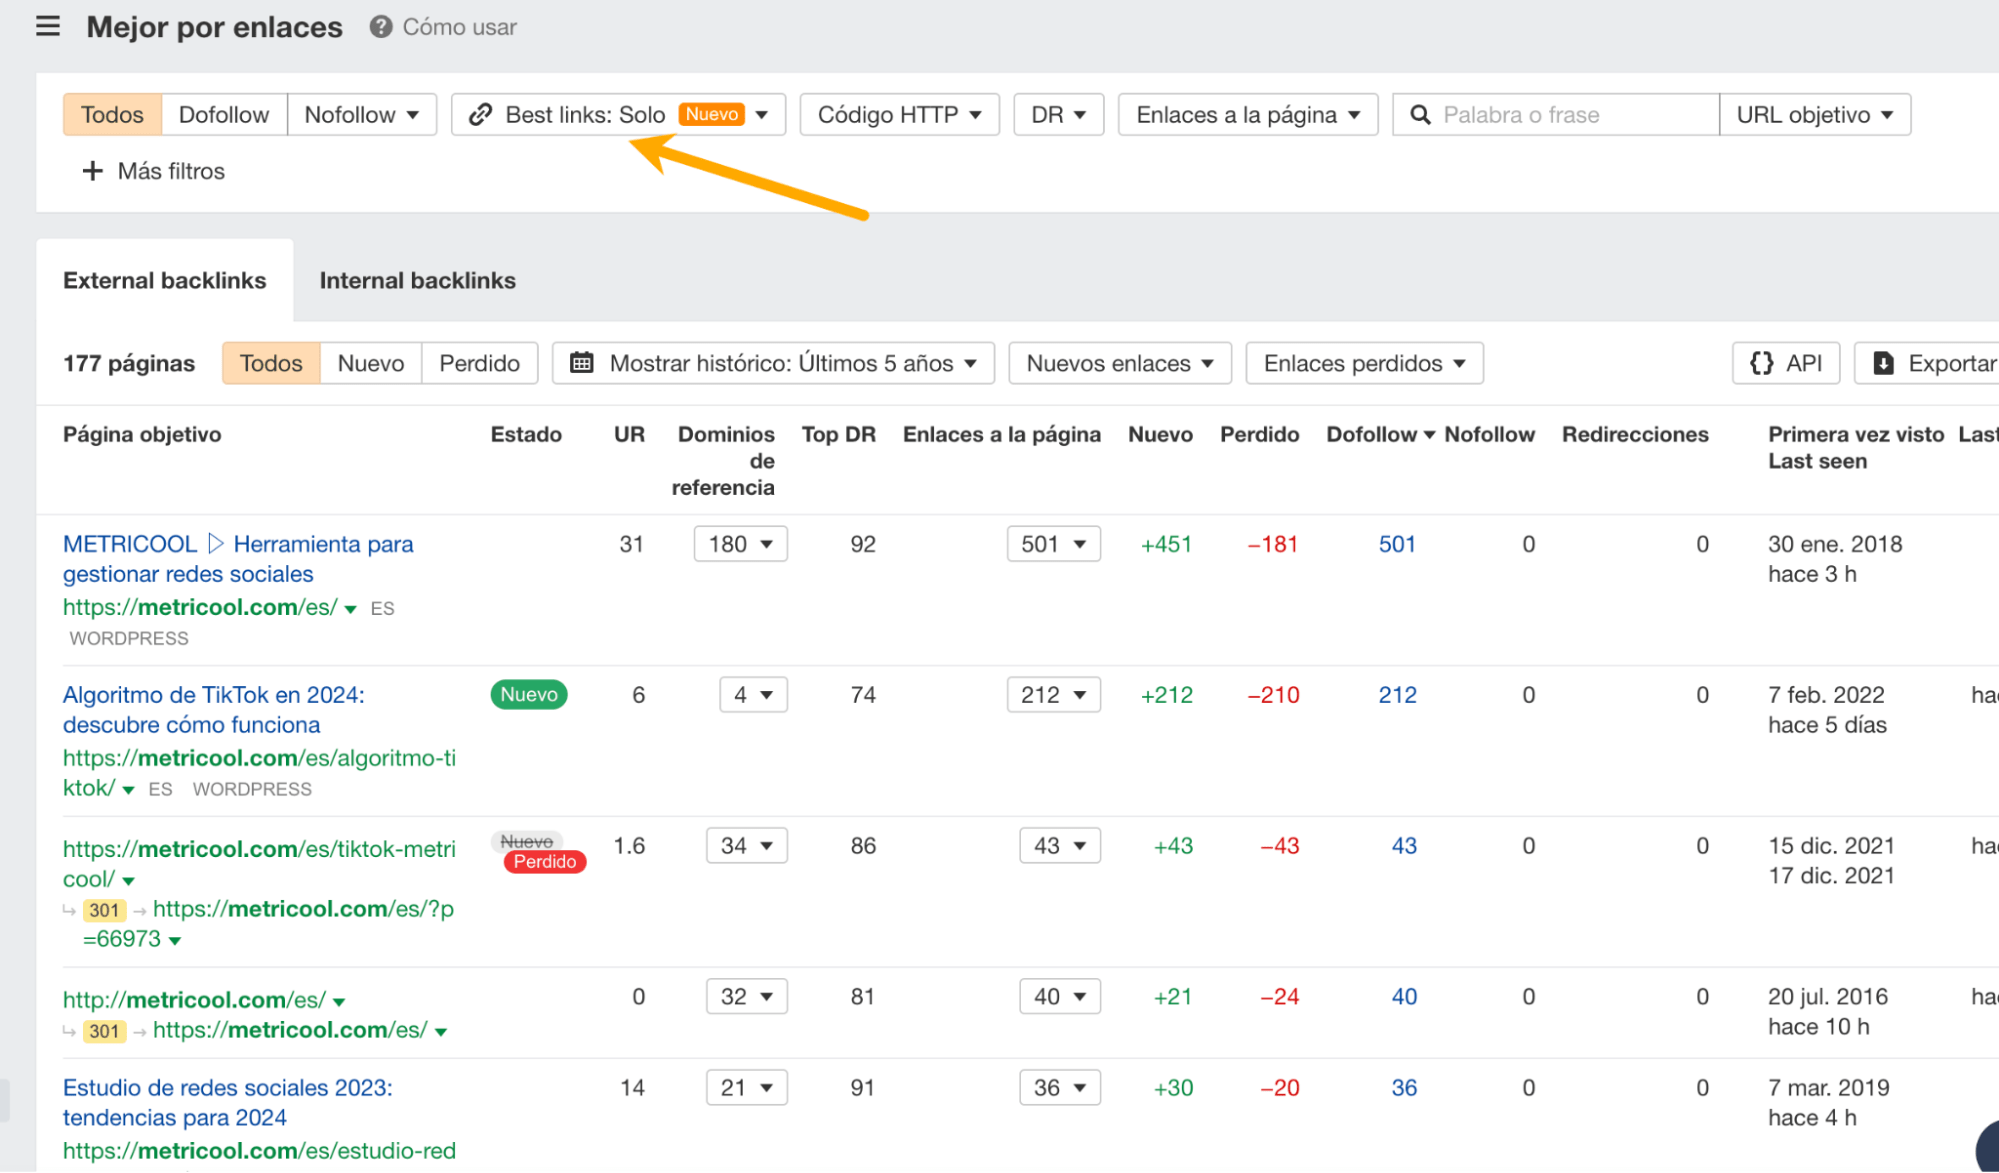
Task: Switch to the Internal backlinks tab
Action: click(417, 280)
